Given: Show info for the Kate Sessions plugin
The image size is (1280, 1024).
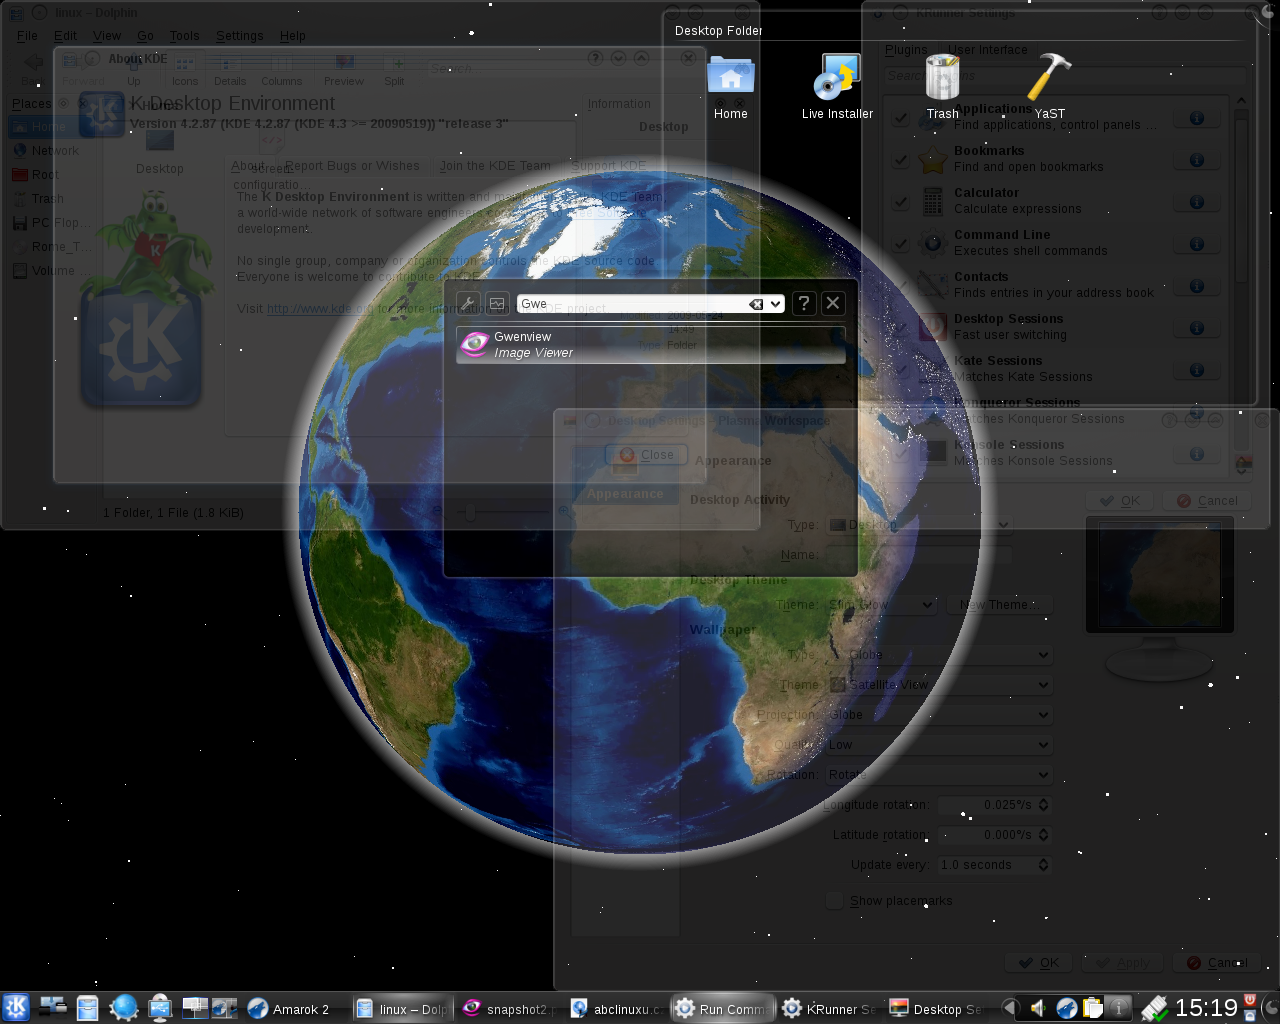Looking at the screenshot, I should coord(1196,370).
